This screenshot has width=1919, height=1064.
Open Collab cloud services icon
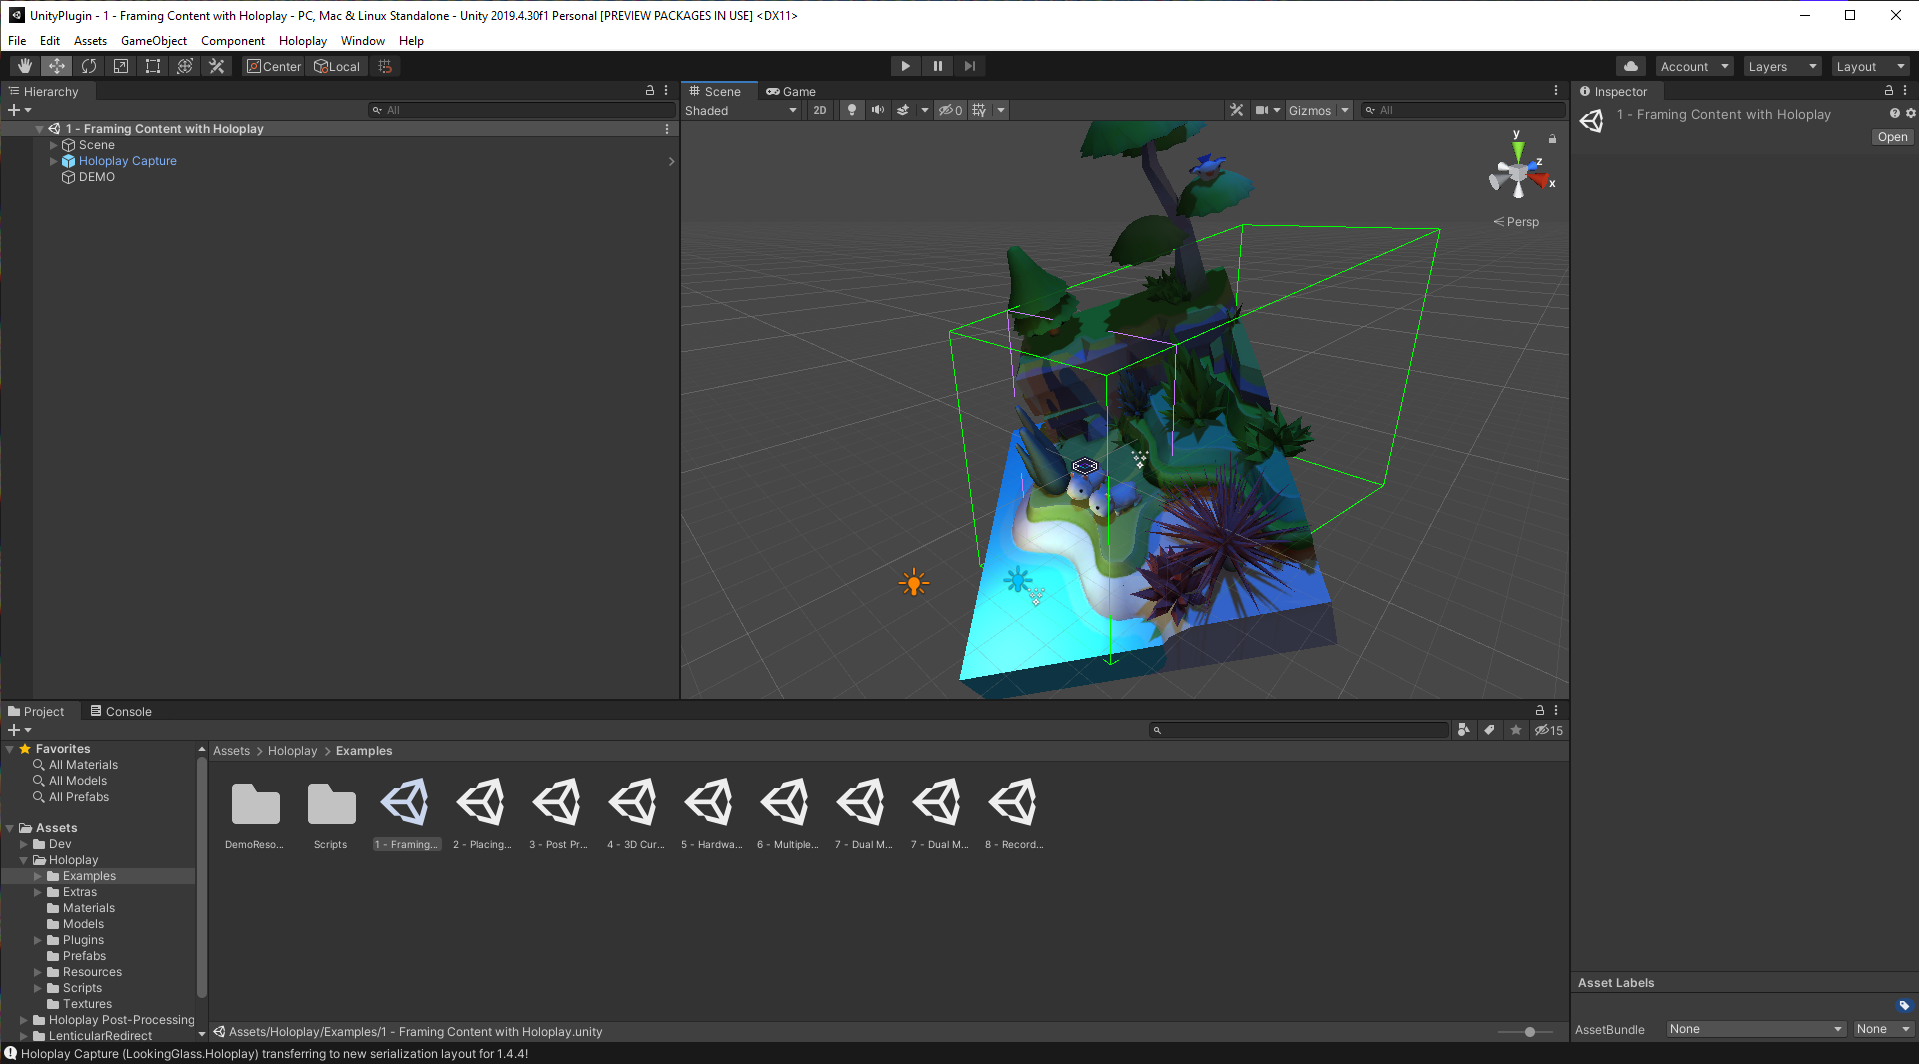click(x=1631, y=66)
